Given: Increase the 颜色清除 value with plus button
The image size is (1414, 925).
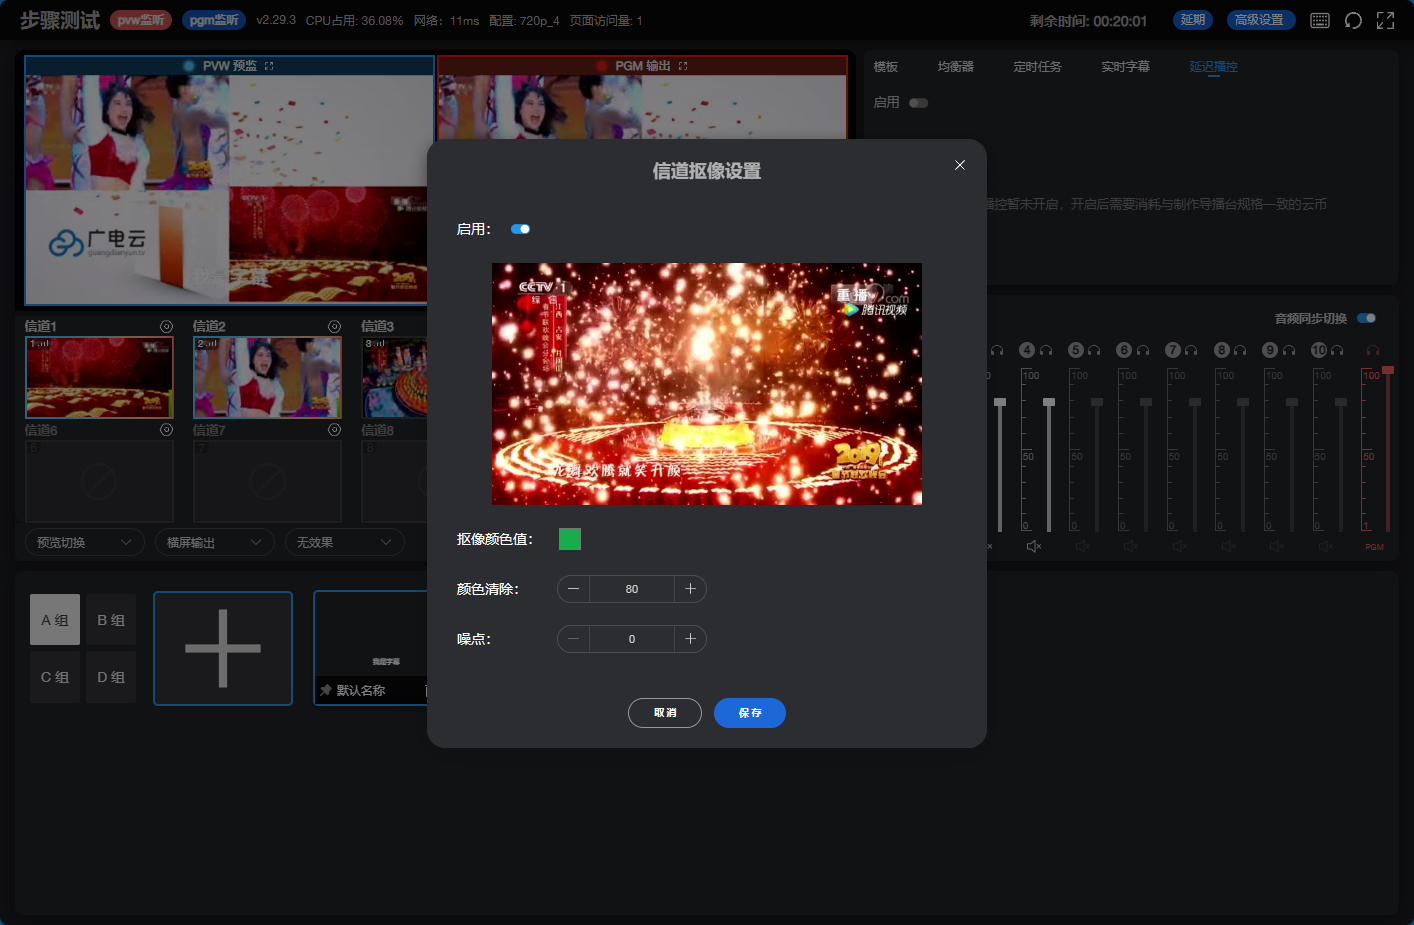Looking at the screenshot, I should pyautogui.click(x=690, y=589).
